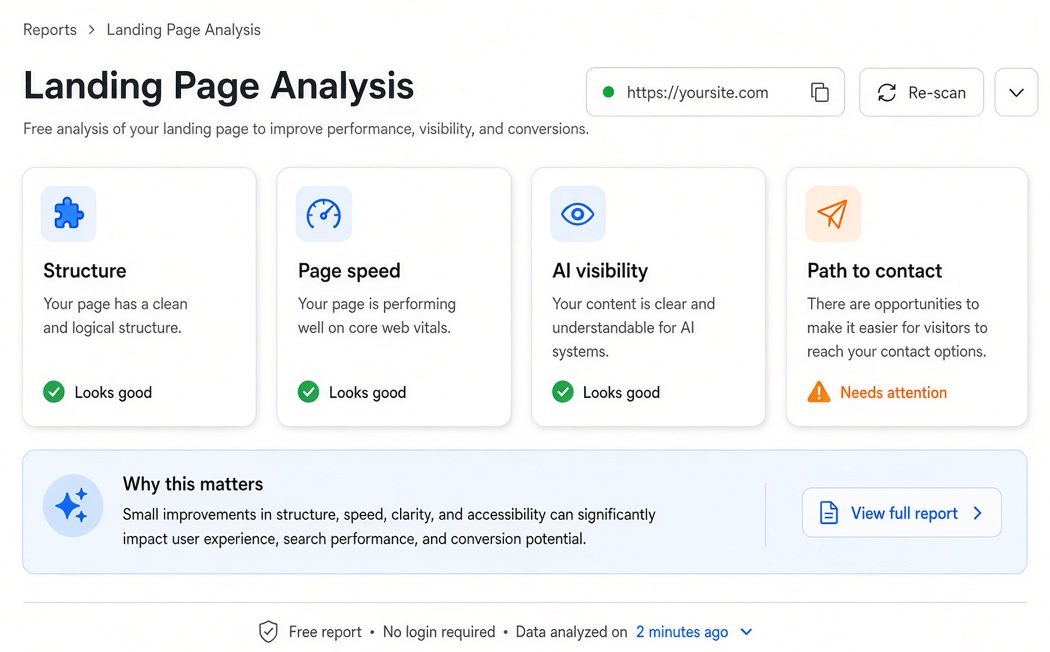Open the AI visibility card heading
Screen dimensions: 1050x652
pyautogui.click(x=600, y=270)
